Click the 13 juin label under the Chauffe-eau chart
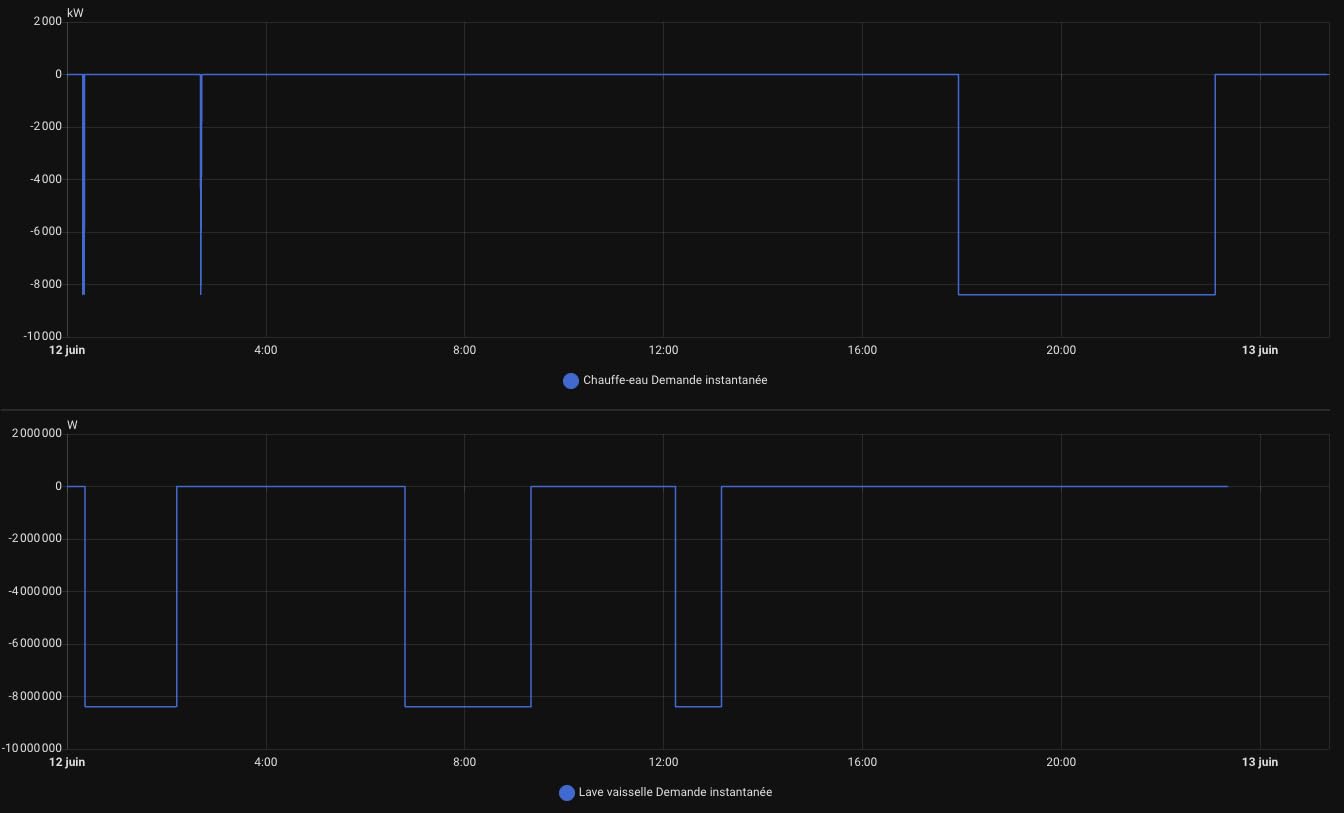The width and height of the screenshot is (1344, 813). (x=1260, y=350)
